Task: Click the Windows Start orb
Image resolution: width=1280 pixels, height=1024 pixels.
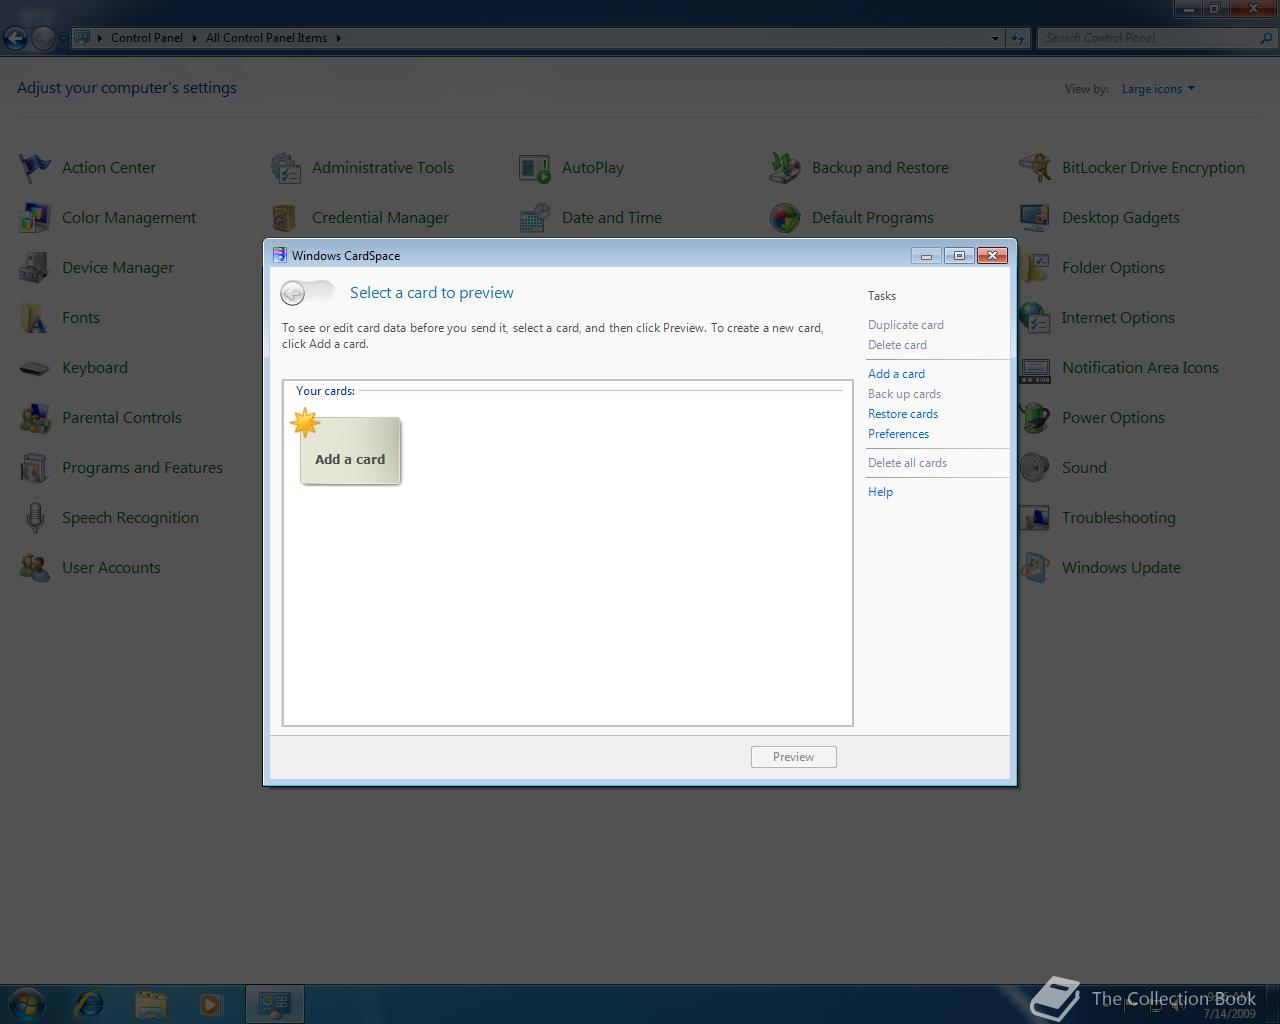Action: 27,1003
